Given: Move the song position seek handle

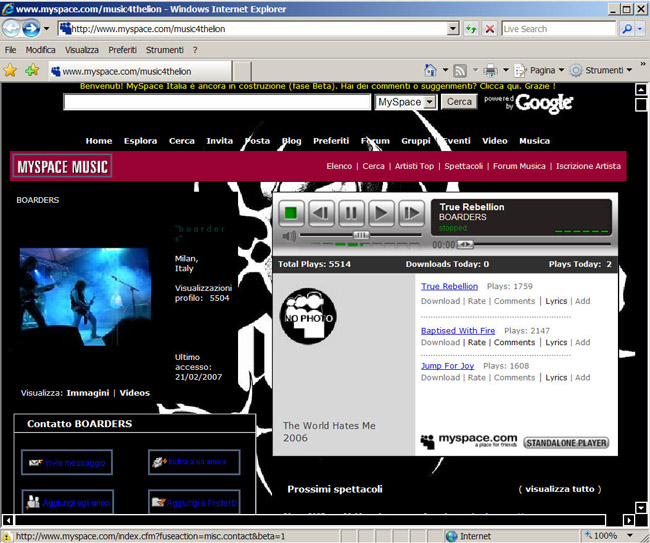Looking at the screenshot, I should coord(465,245).
